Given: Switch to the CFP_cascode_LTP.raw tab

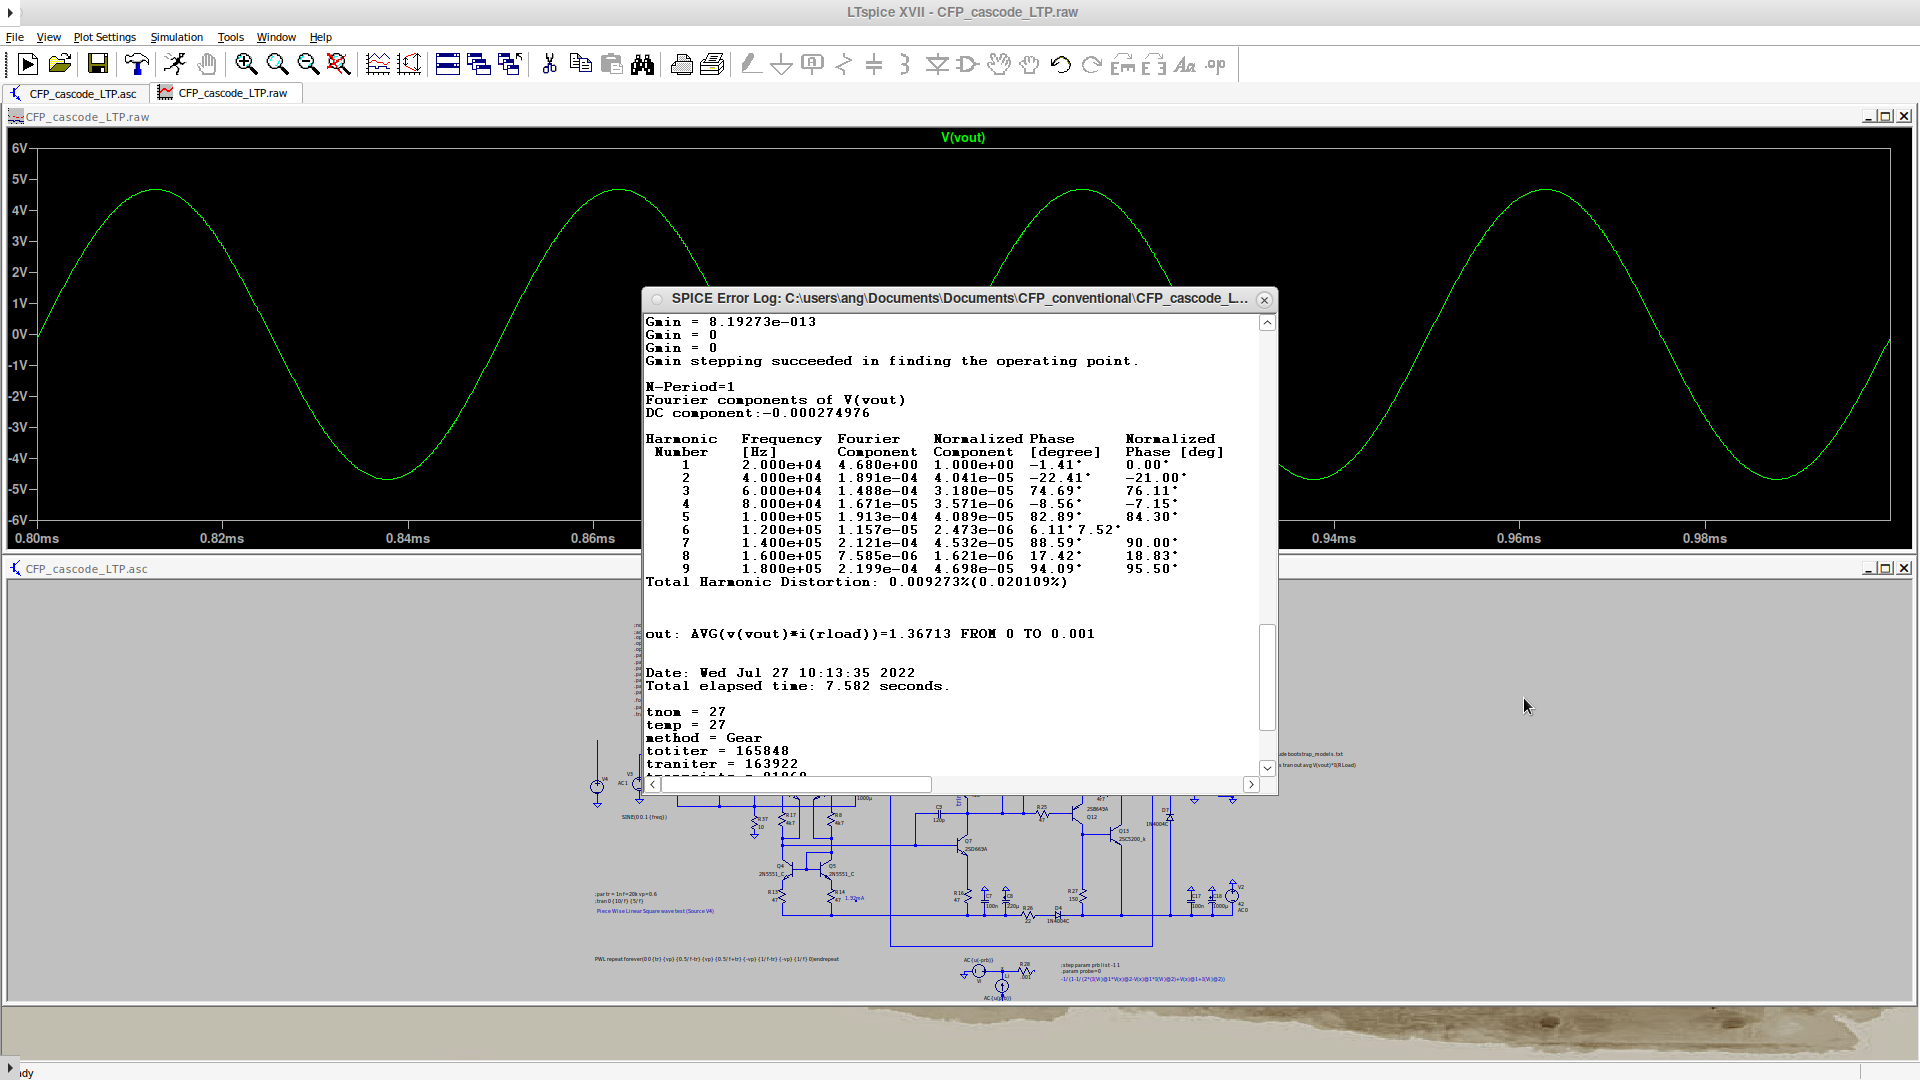Looking at the screenshot, I should point(226,93).
